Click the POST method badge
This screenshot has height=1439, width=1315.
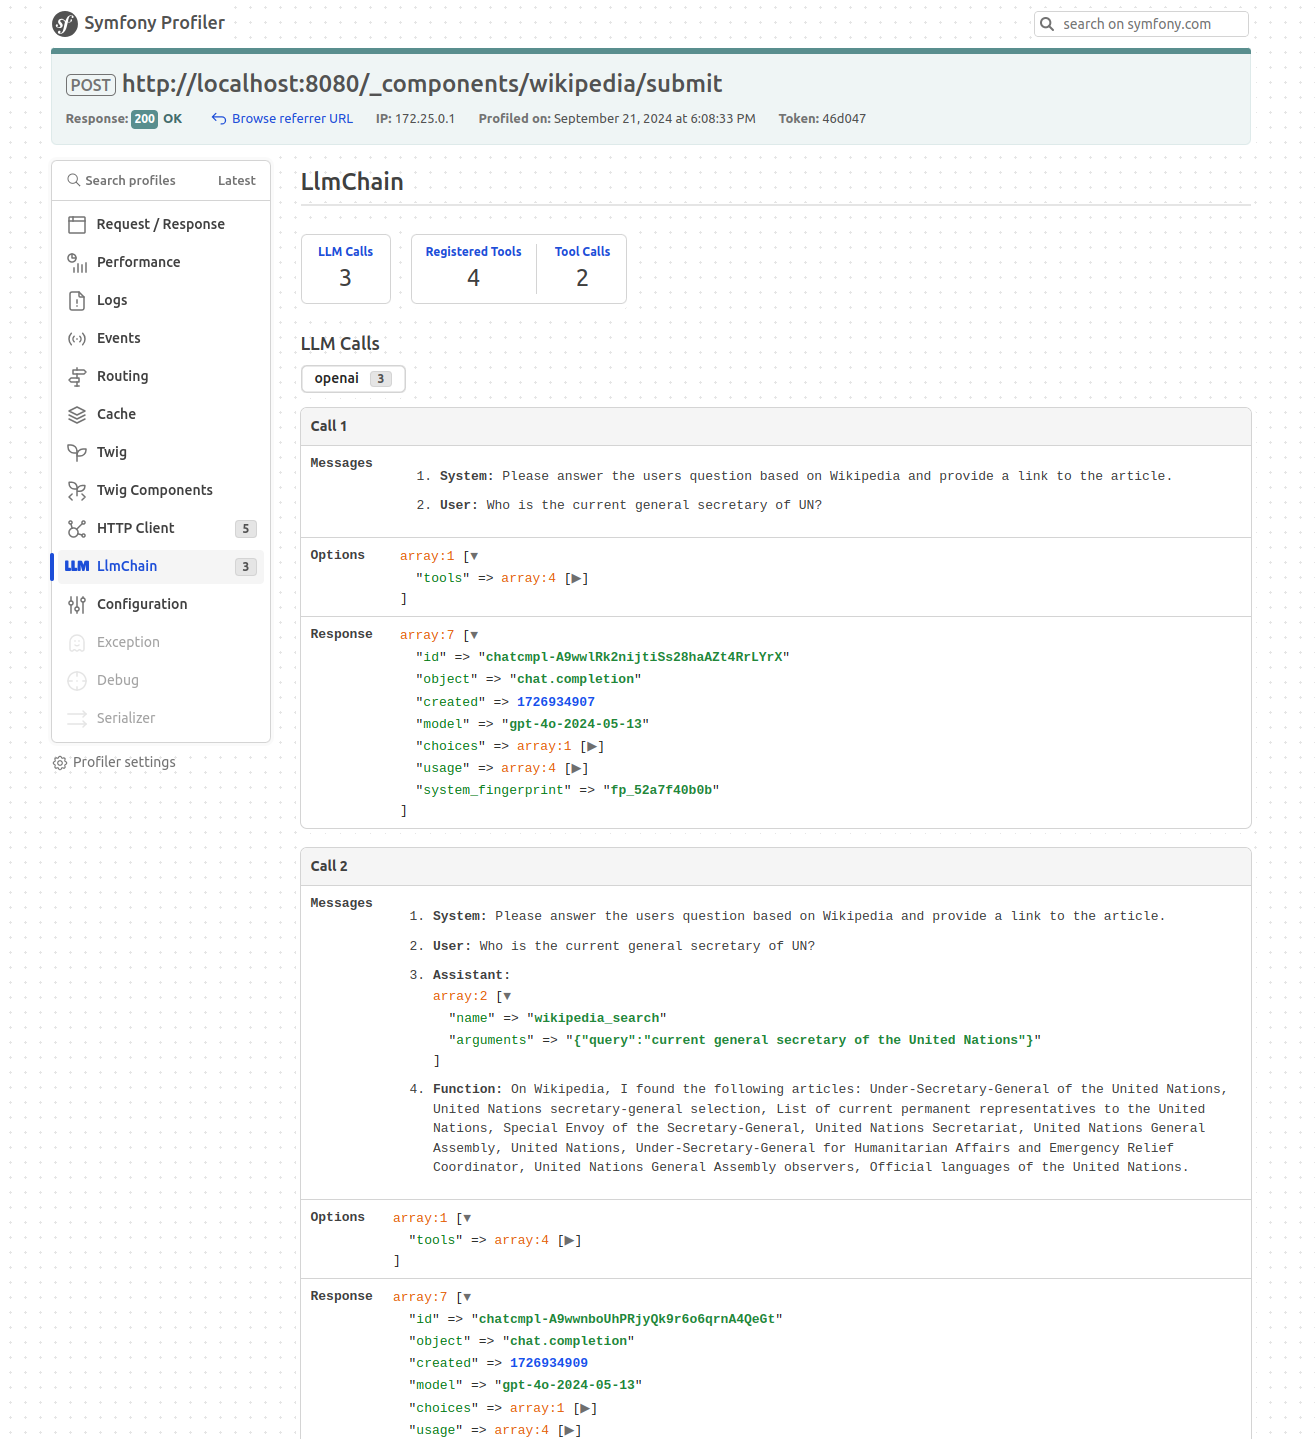[91, 85]
